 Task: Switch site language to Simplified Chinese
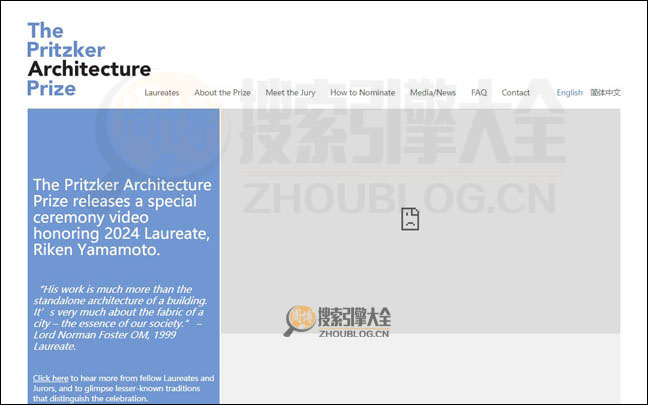pyautogui.click(x=605, y=93)
